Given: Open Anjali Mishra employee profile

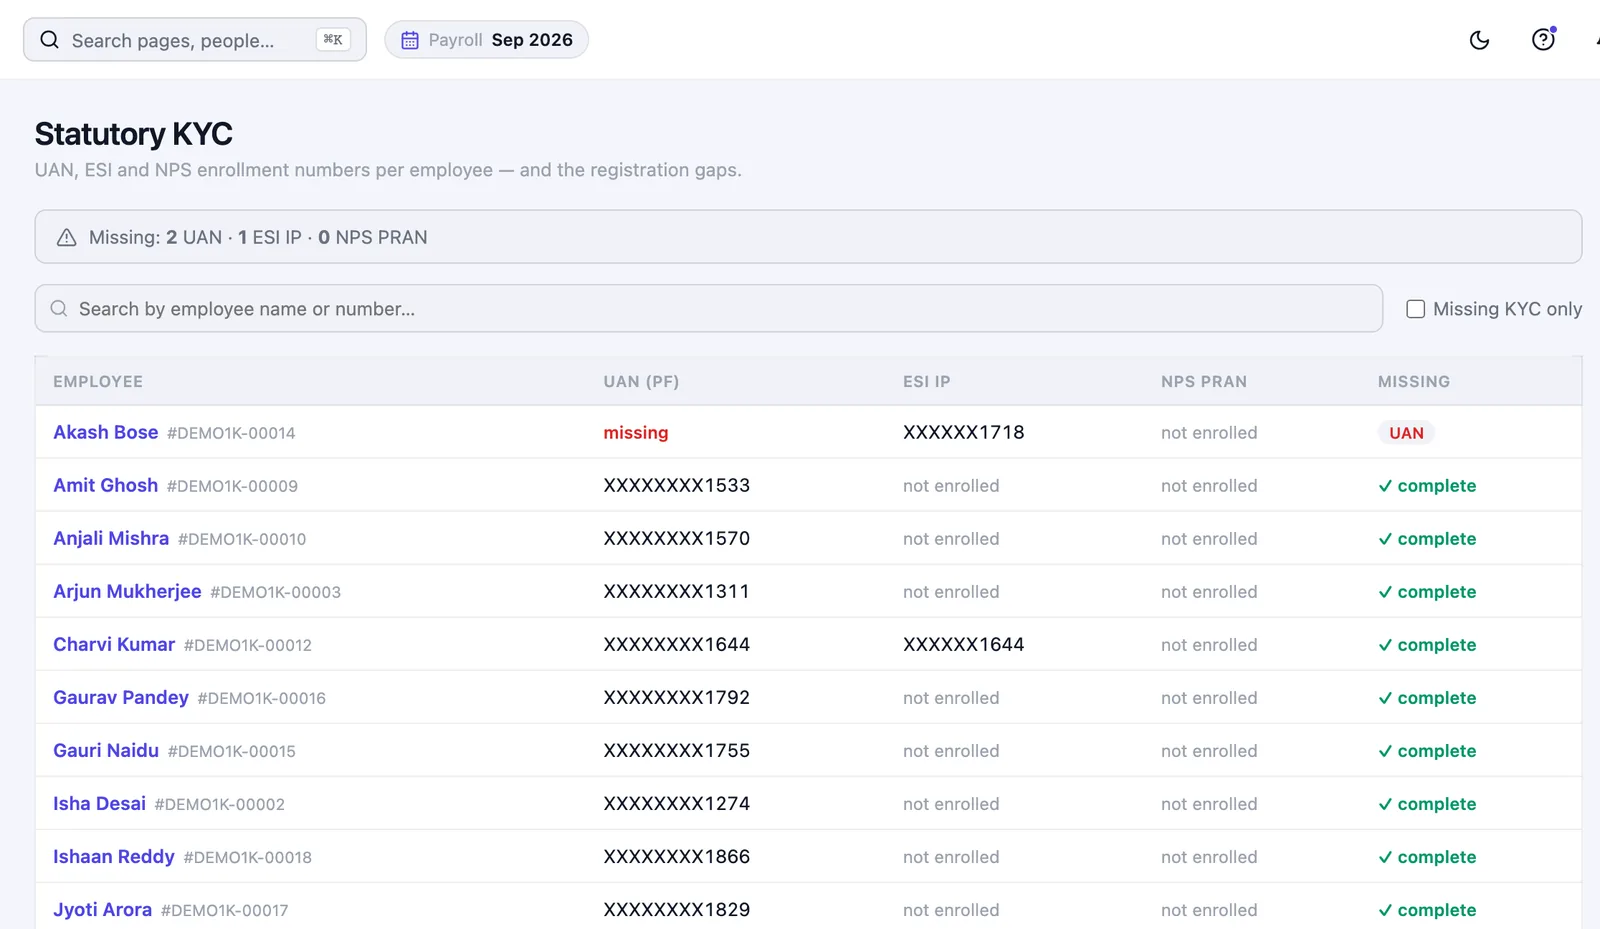Looking at the screenshot, I should (x=111, y=538).
